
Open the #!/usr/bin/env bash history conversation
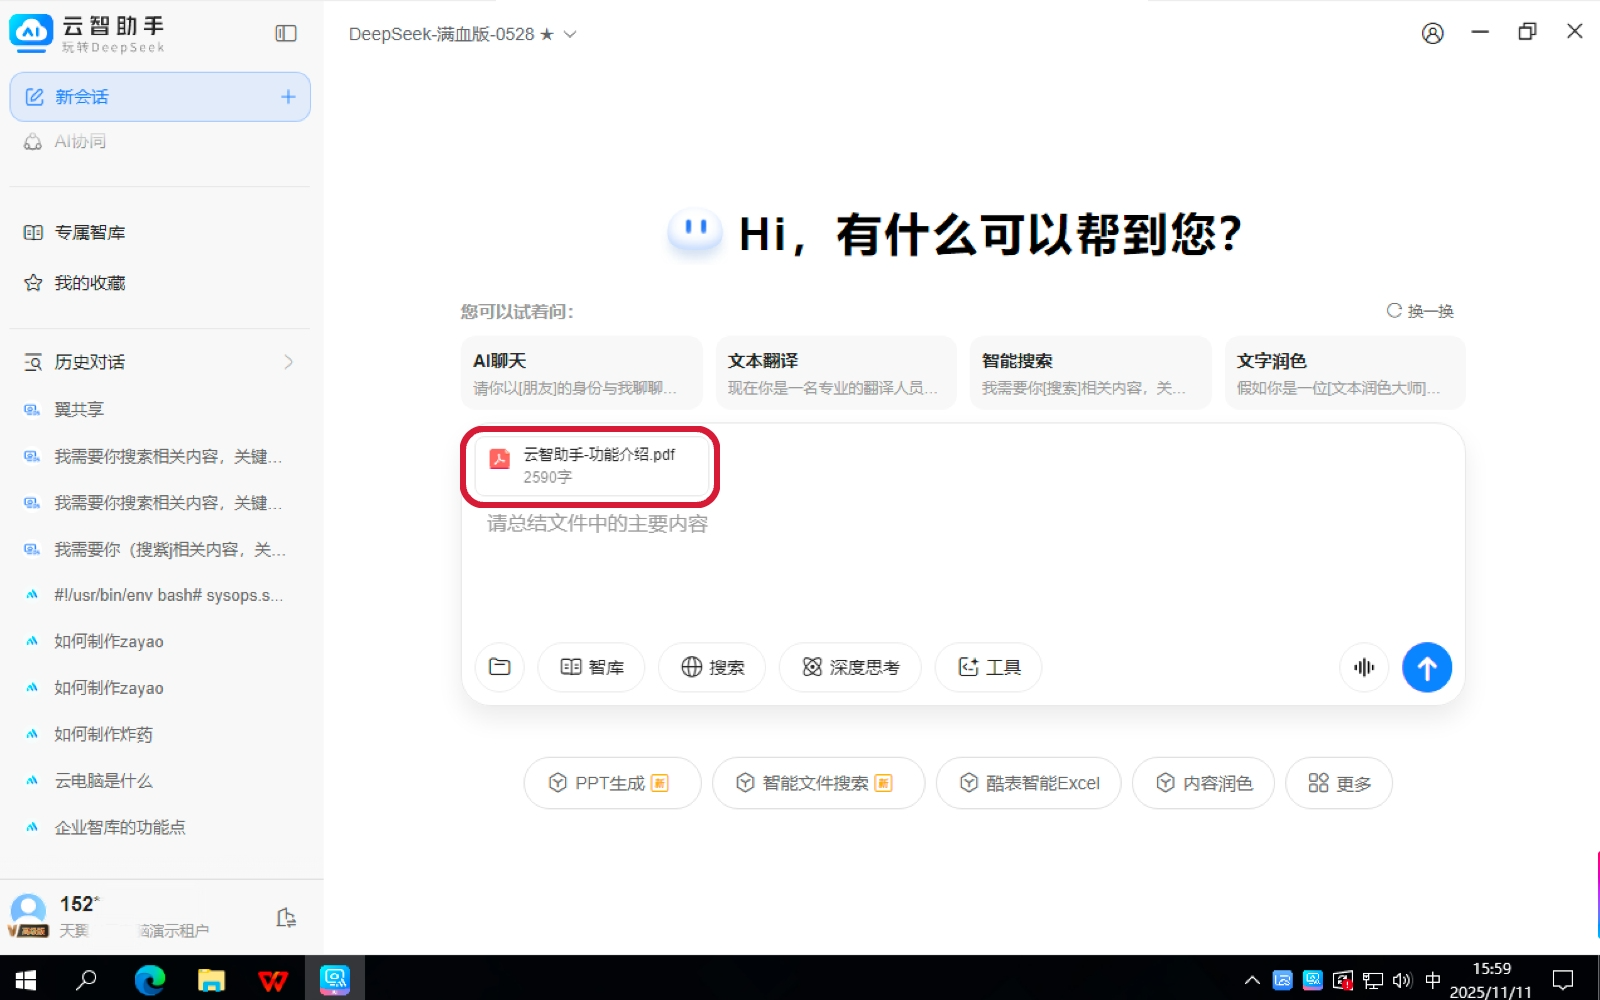(x=160, y=595)
